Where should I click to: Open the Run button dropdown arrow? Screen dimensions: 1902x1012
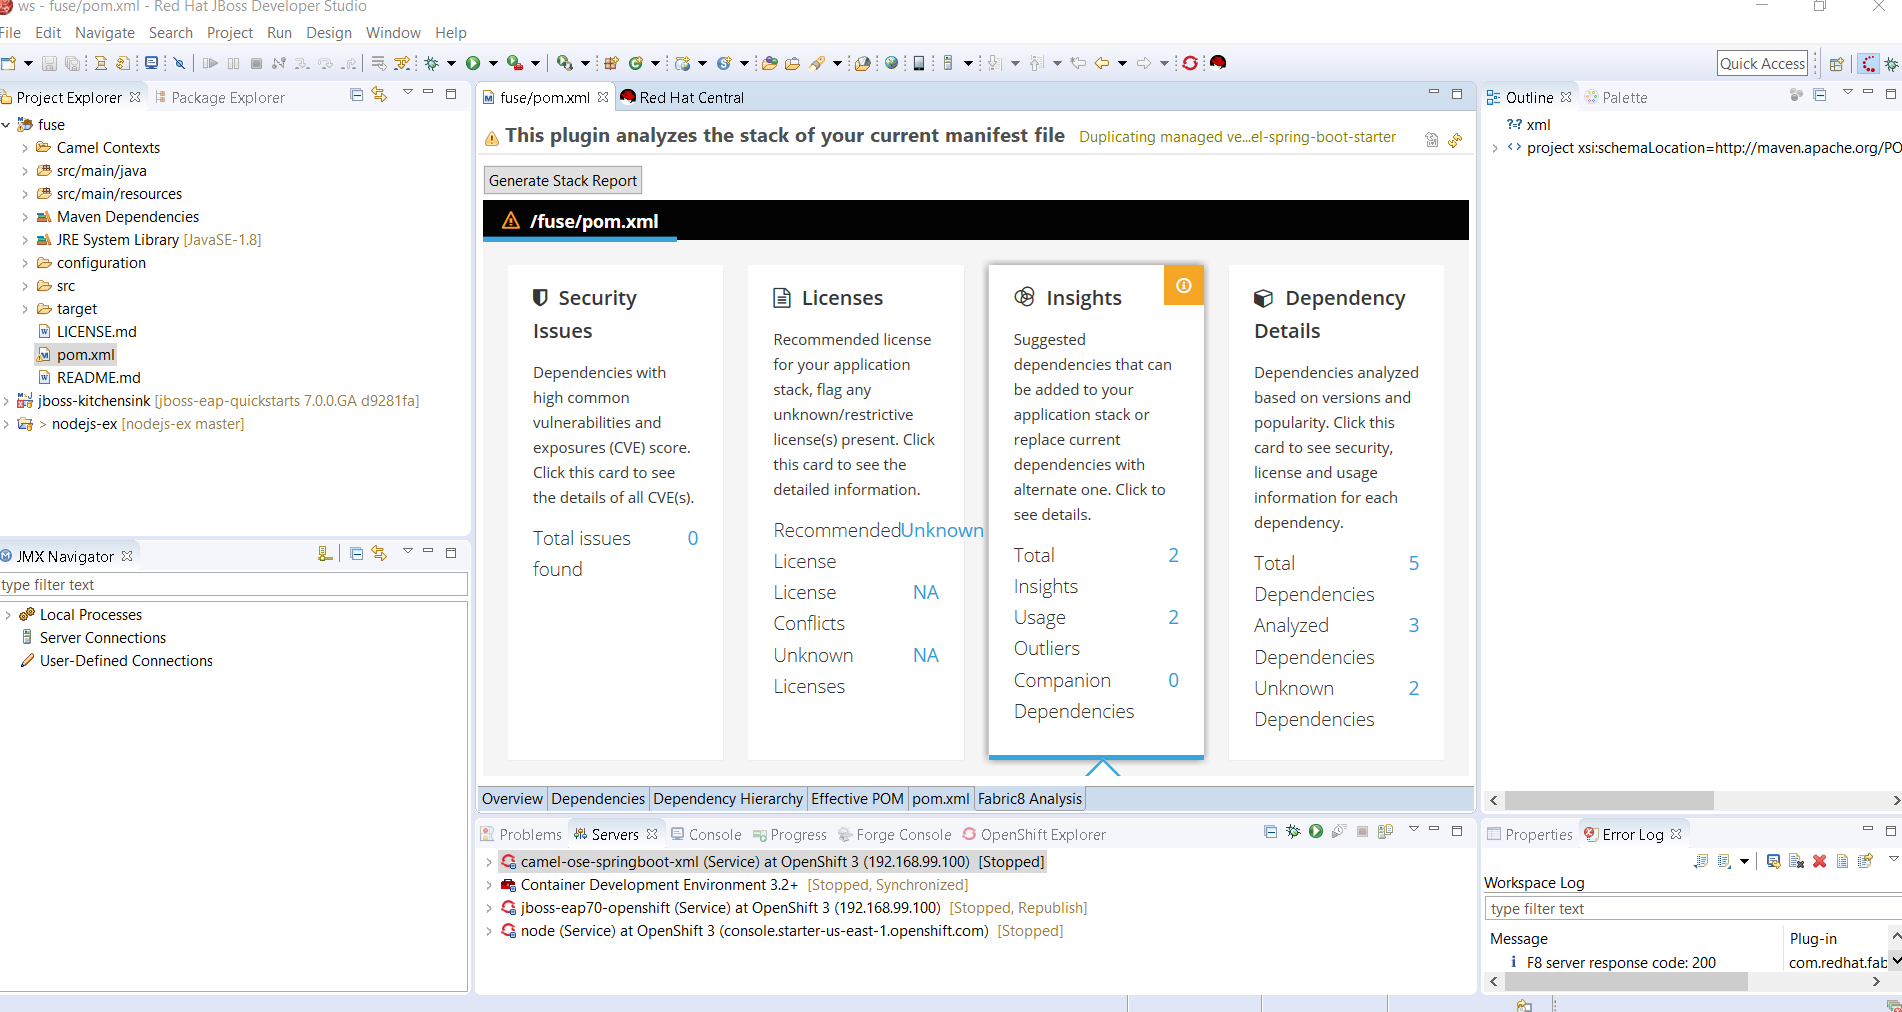click(493, 63)
